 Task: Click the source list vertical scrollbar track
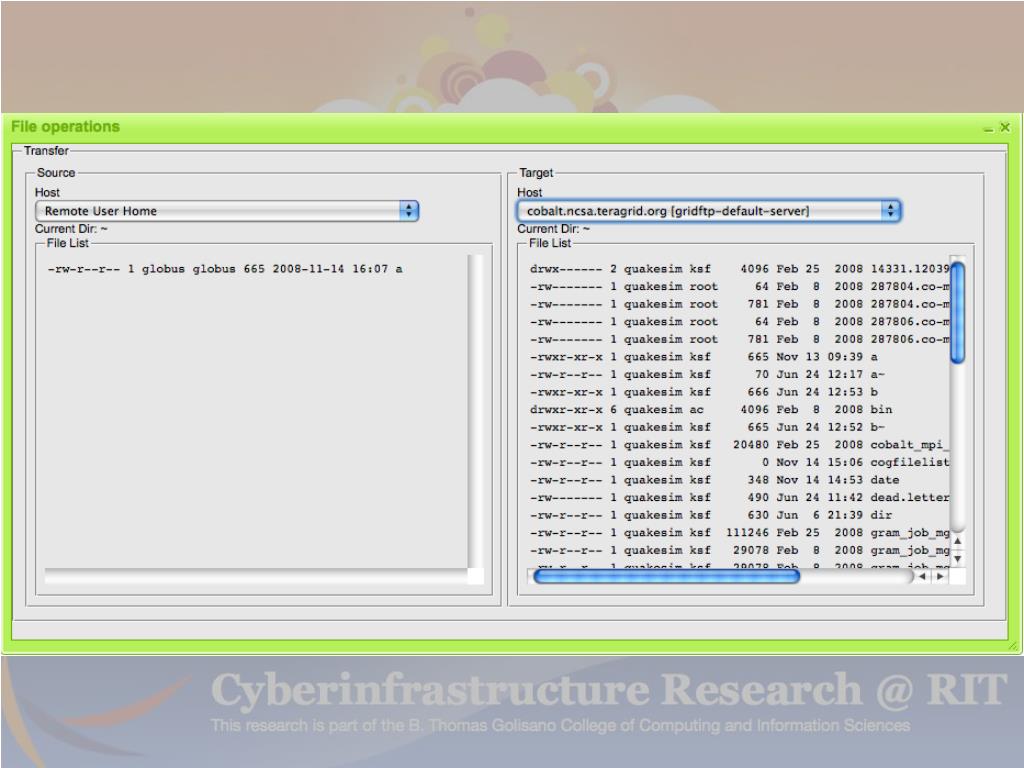click(475, 411)
